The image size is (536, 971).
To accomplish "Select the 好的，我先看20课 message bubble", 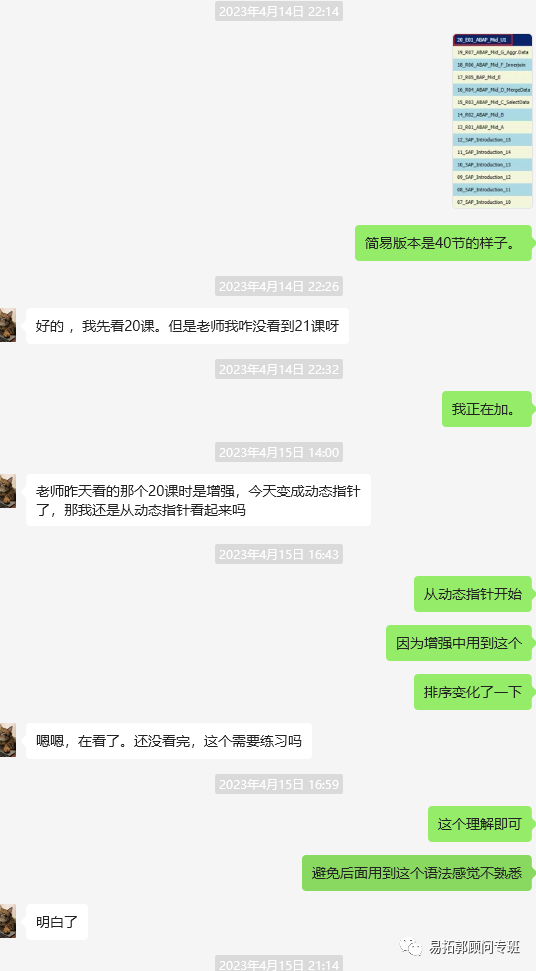I will click(188, 326).
